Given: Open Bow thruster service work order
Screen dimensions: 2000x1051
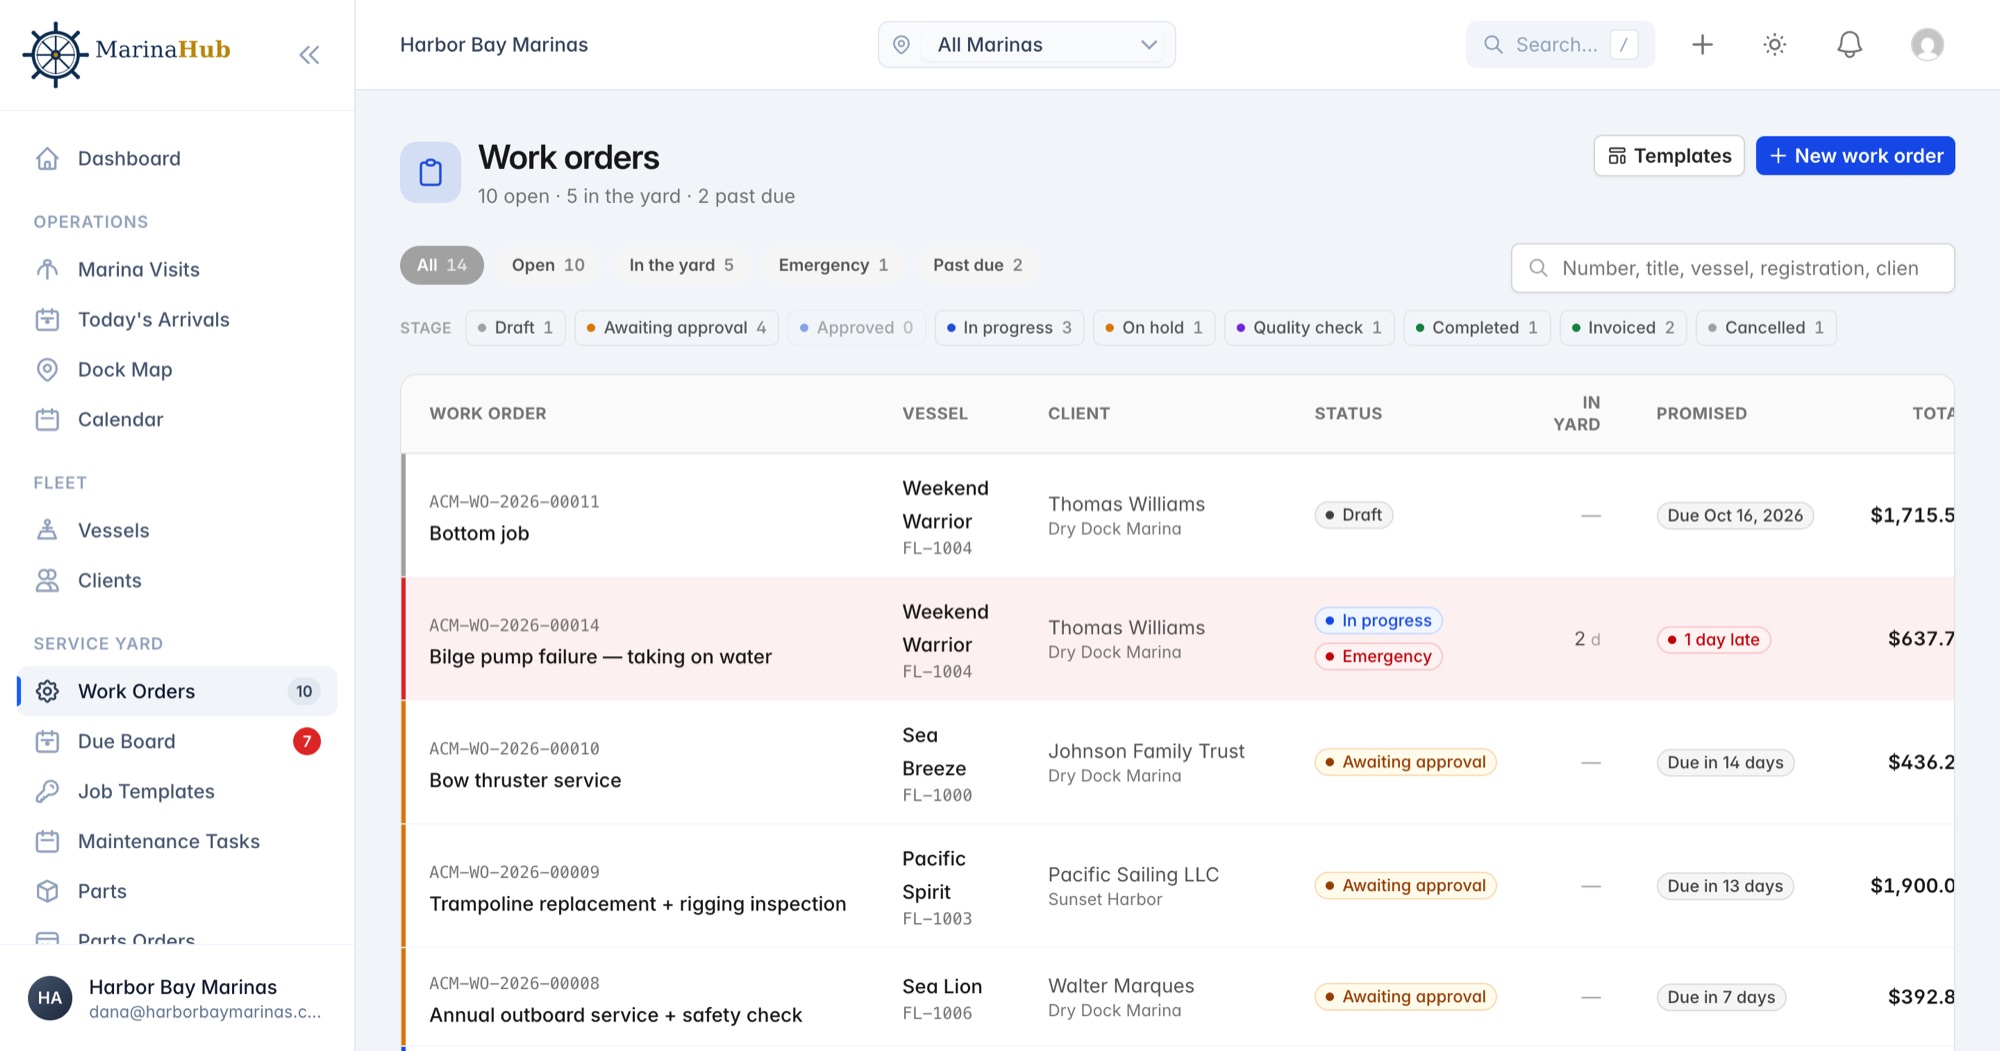Looking at the screenshot, I should [x=1178, y=763].
